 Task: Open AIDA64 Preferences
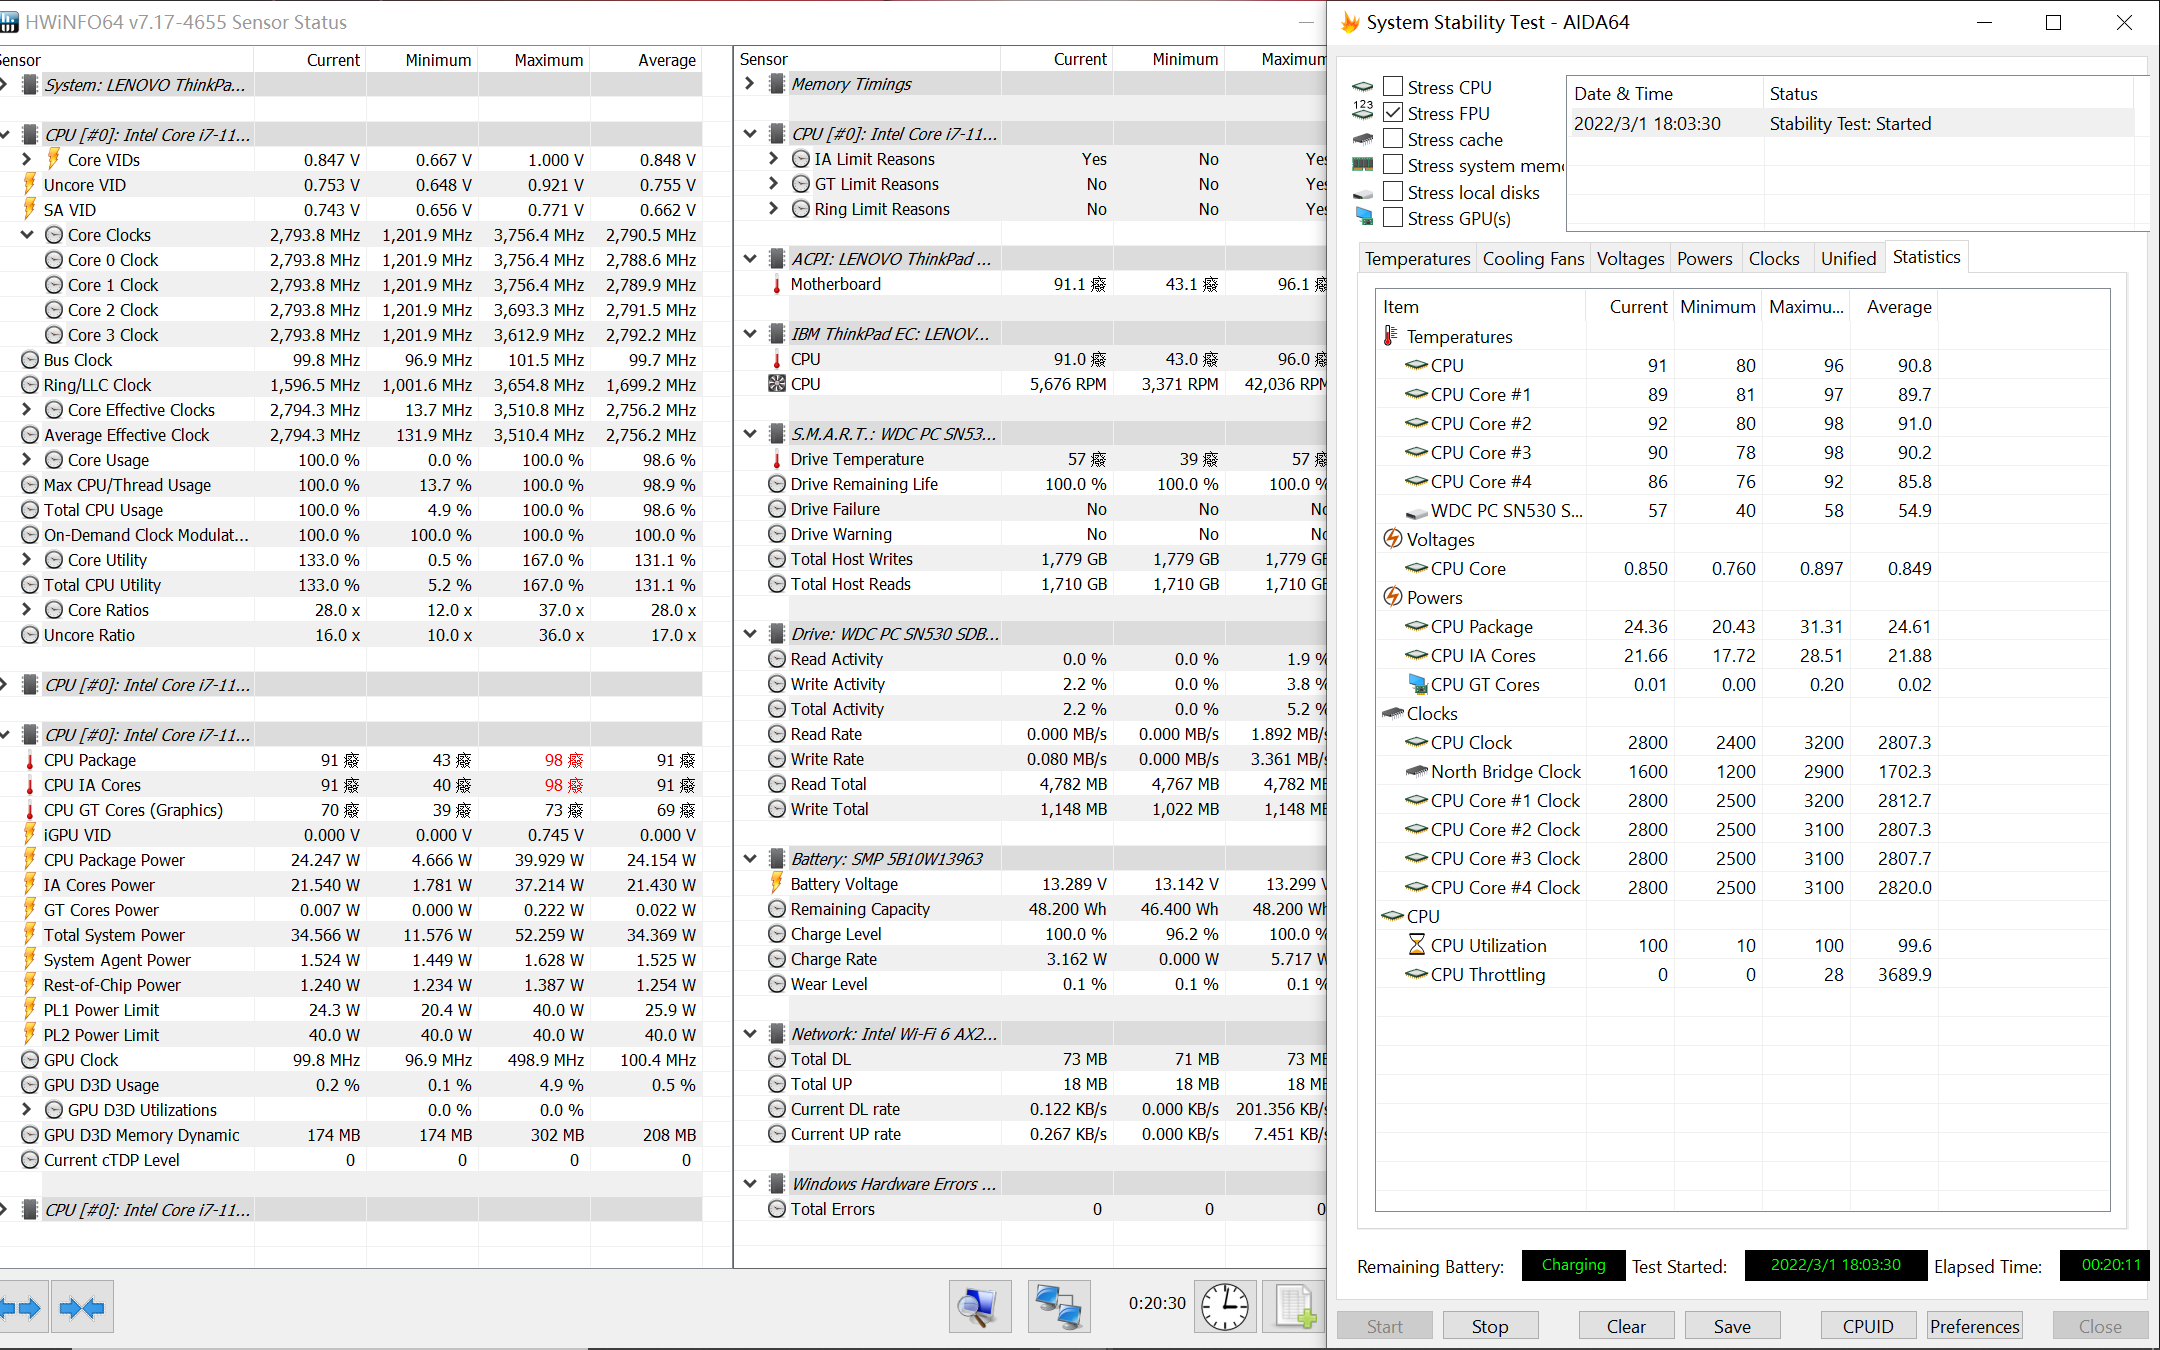pos(1974,1326)
